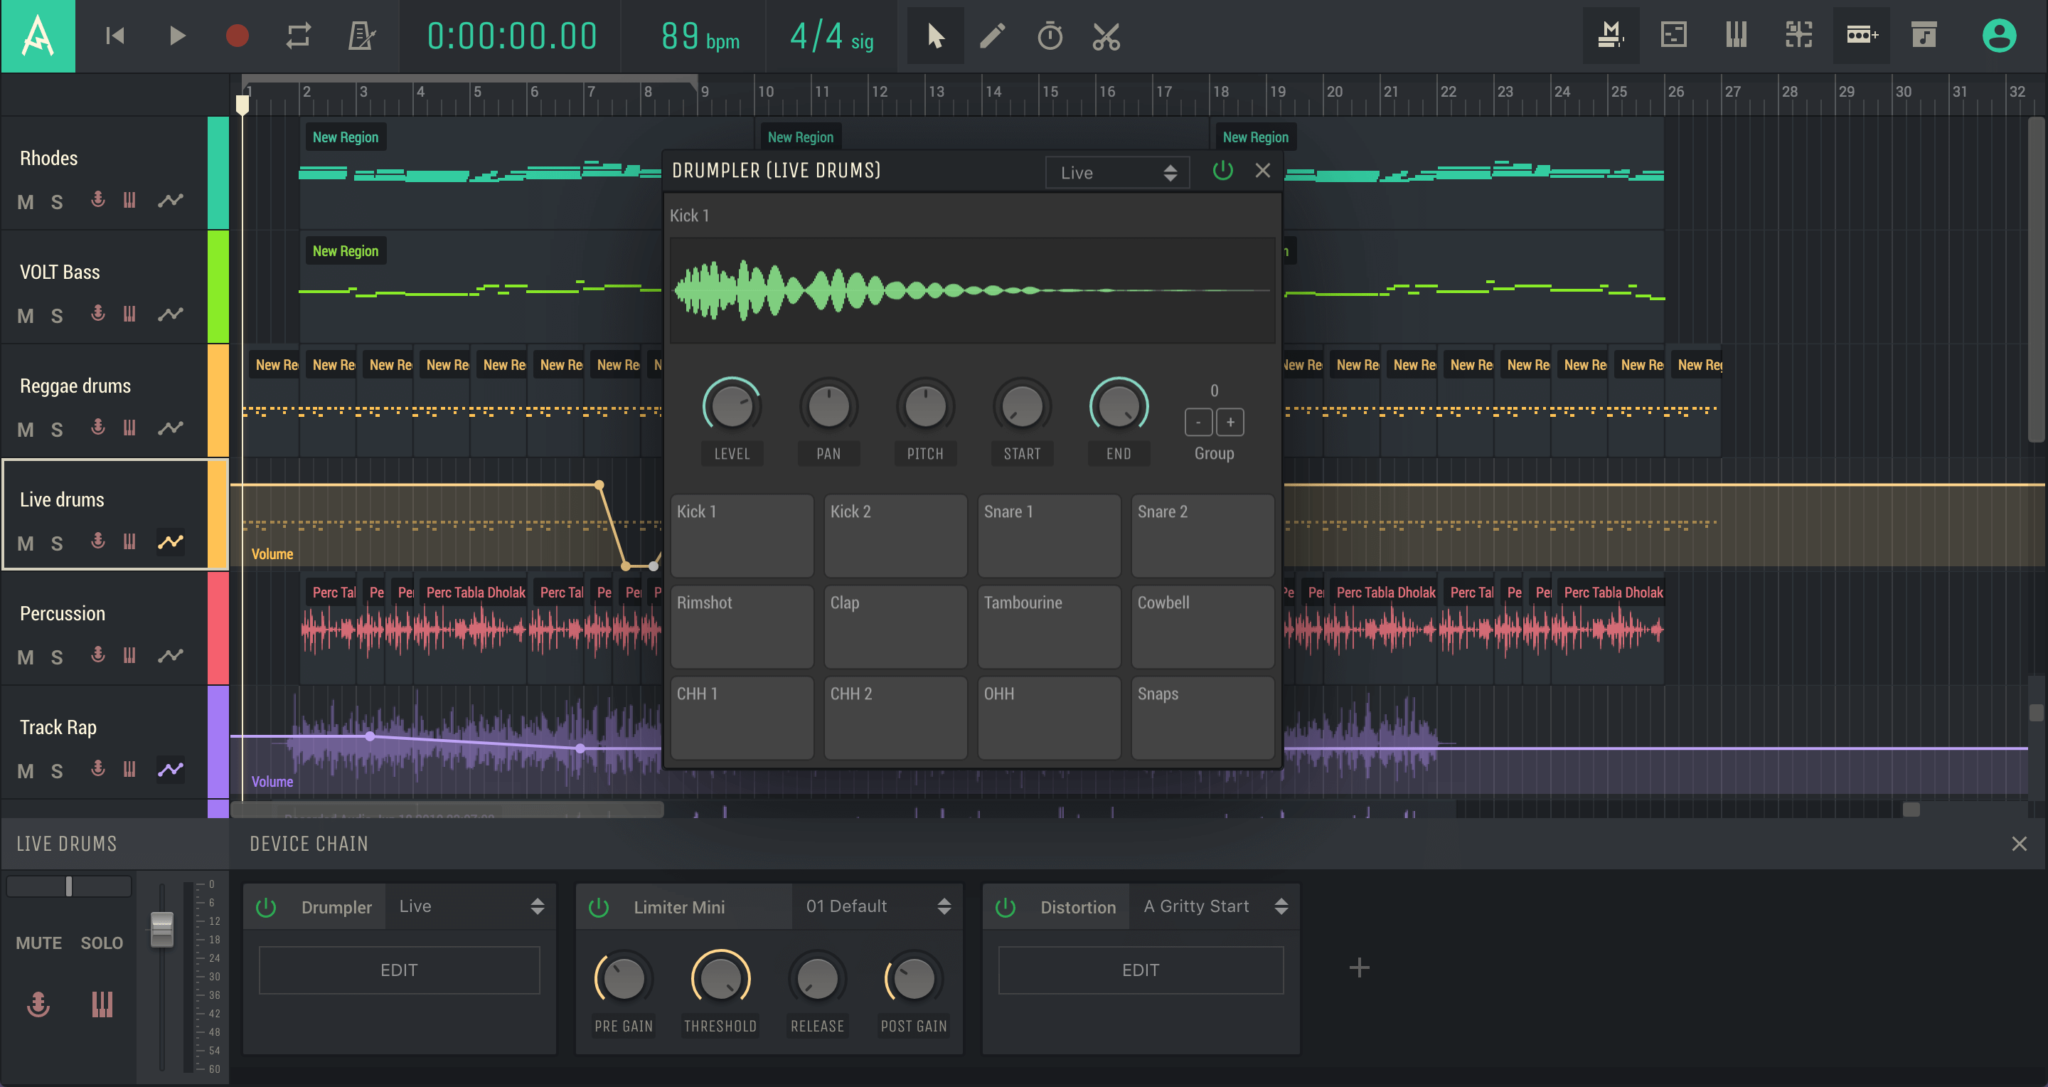
Task: Disable Limiter Mini device power
Action: (599, 907)
